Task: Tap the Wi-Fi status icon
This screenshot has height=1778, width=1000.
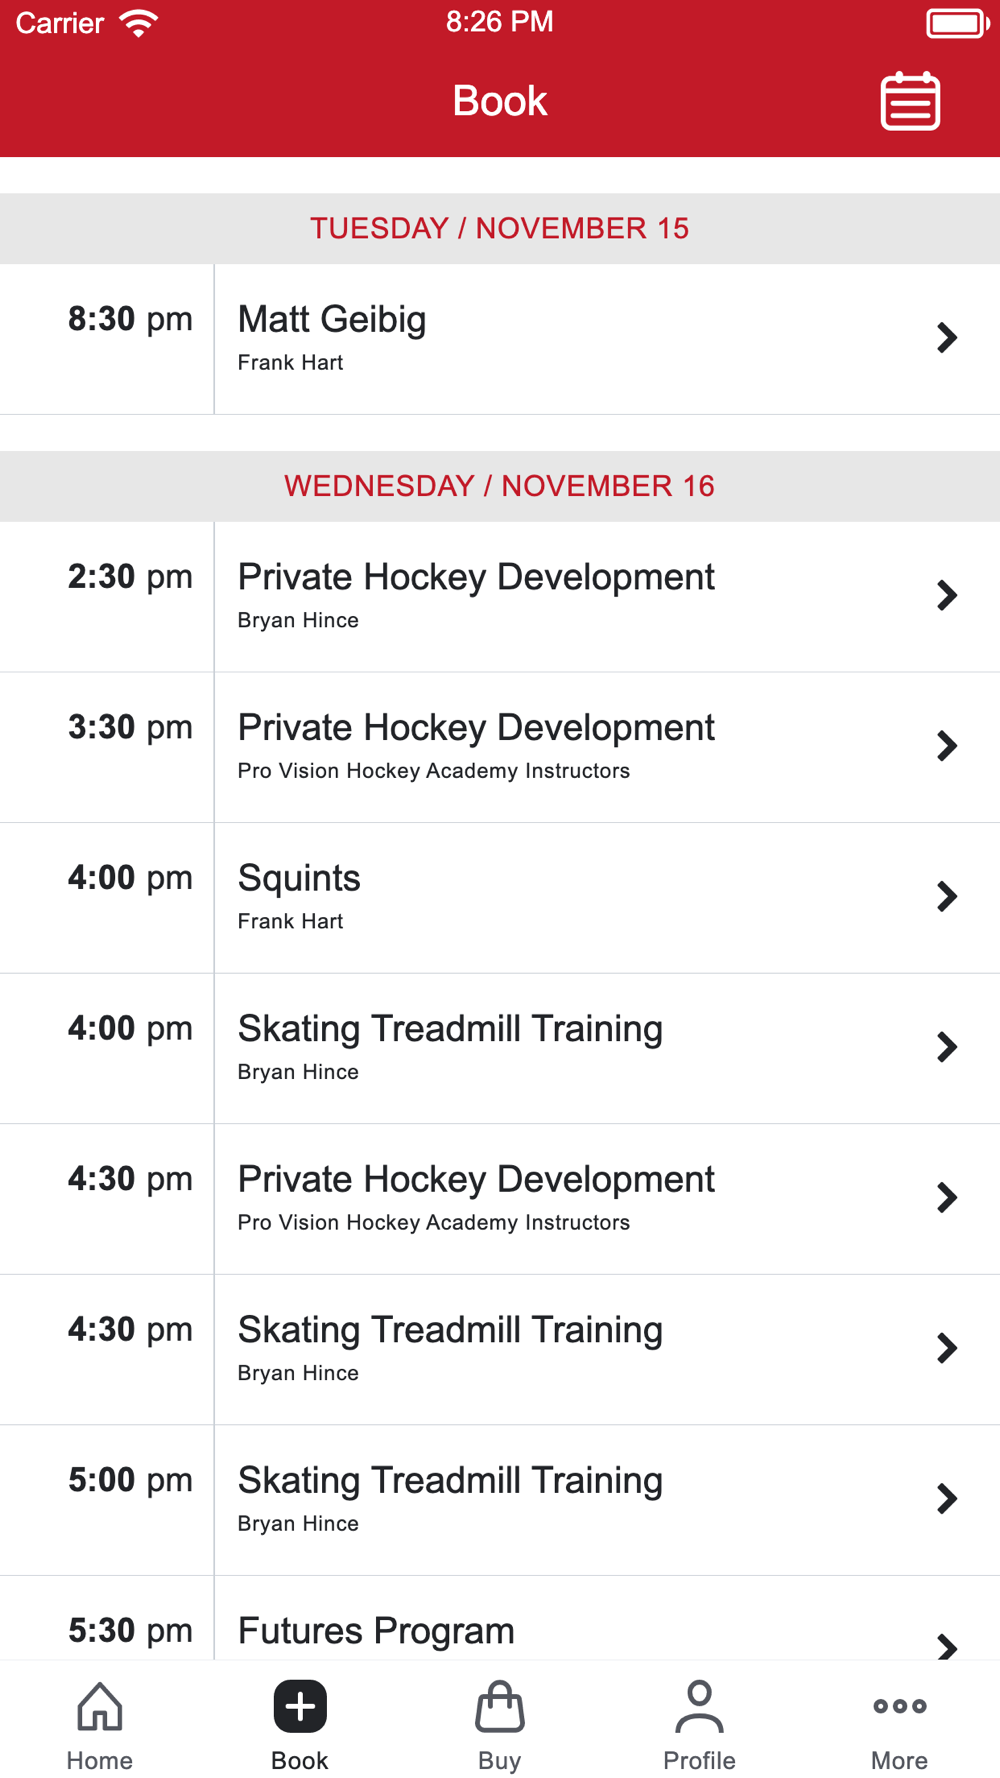Action: [x=139, y=22]
